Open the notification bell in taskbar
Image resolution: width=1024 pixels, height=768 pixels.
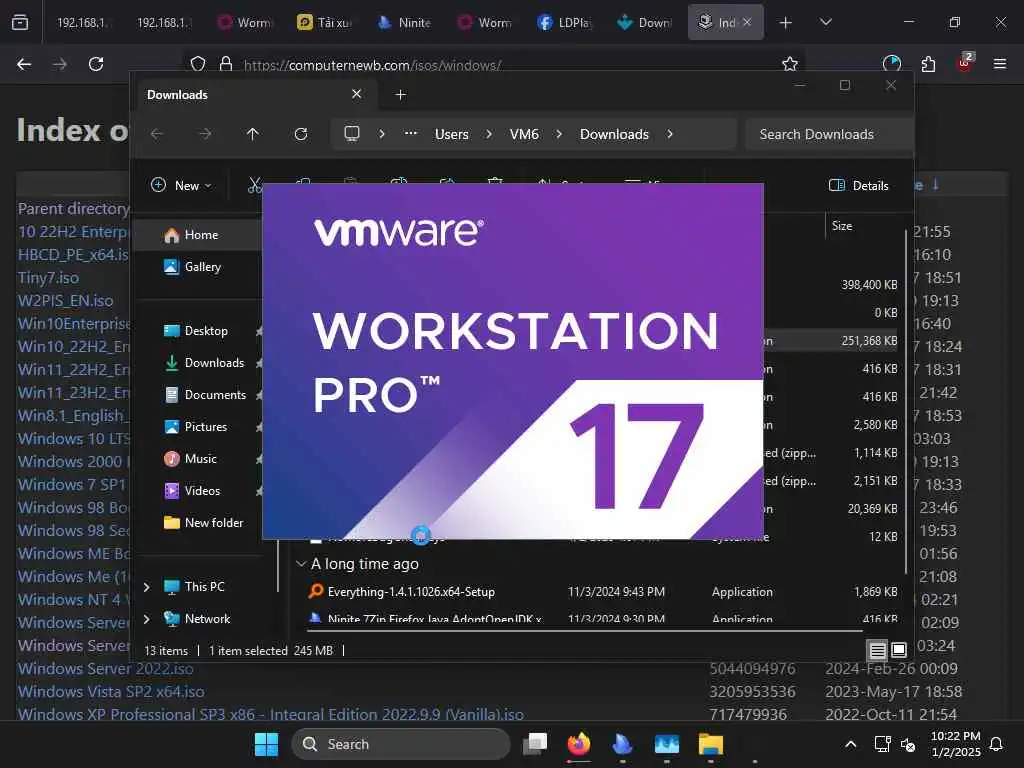point(997,744)
